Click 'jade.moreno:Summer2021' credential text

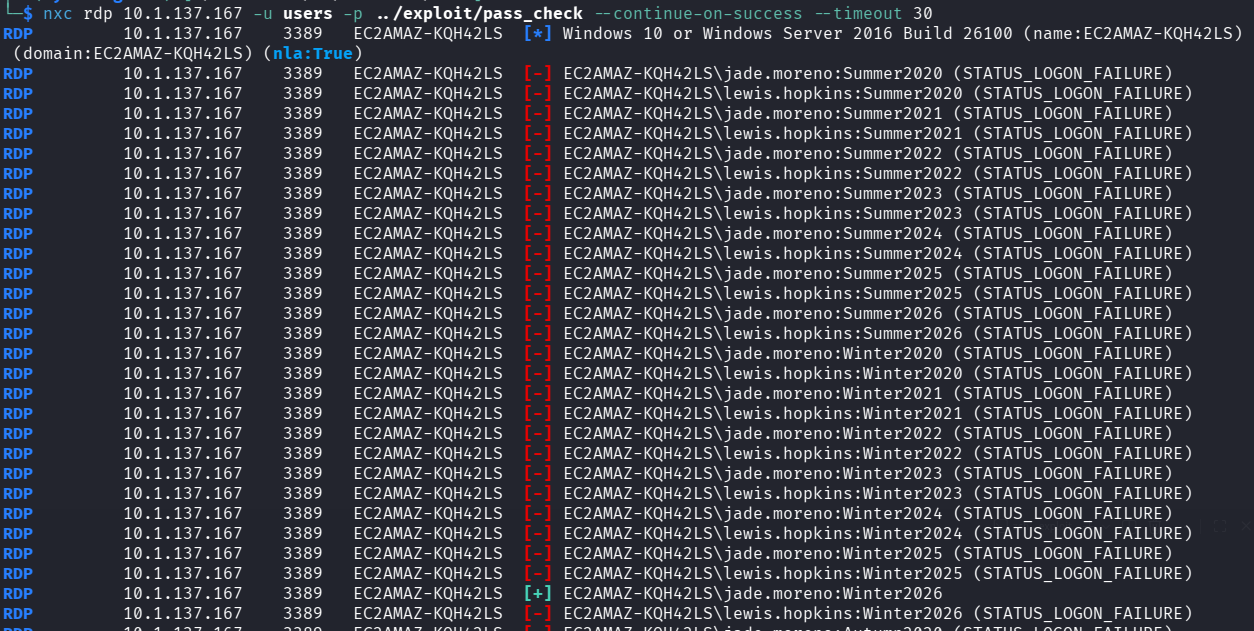833,114
